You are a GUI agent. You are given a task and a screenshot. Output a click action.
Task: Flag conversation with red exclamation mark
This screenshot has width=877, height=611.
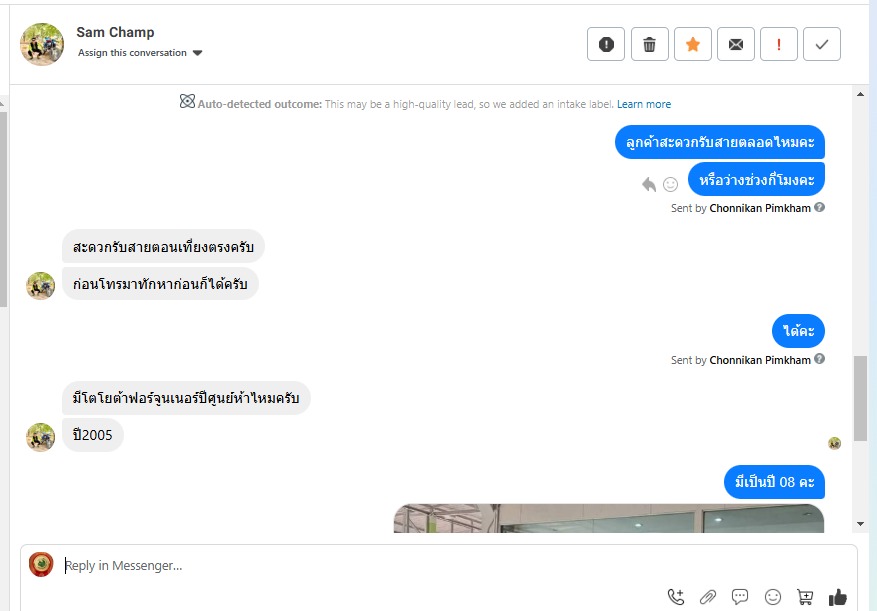[779, 44]
